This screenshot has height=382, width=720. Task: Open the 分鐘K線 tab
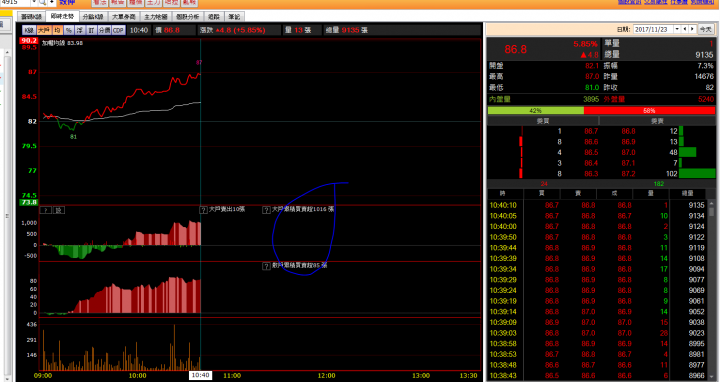tap(93, 17)
